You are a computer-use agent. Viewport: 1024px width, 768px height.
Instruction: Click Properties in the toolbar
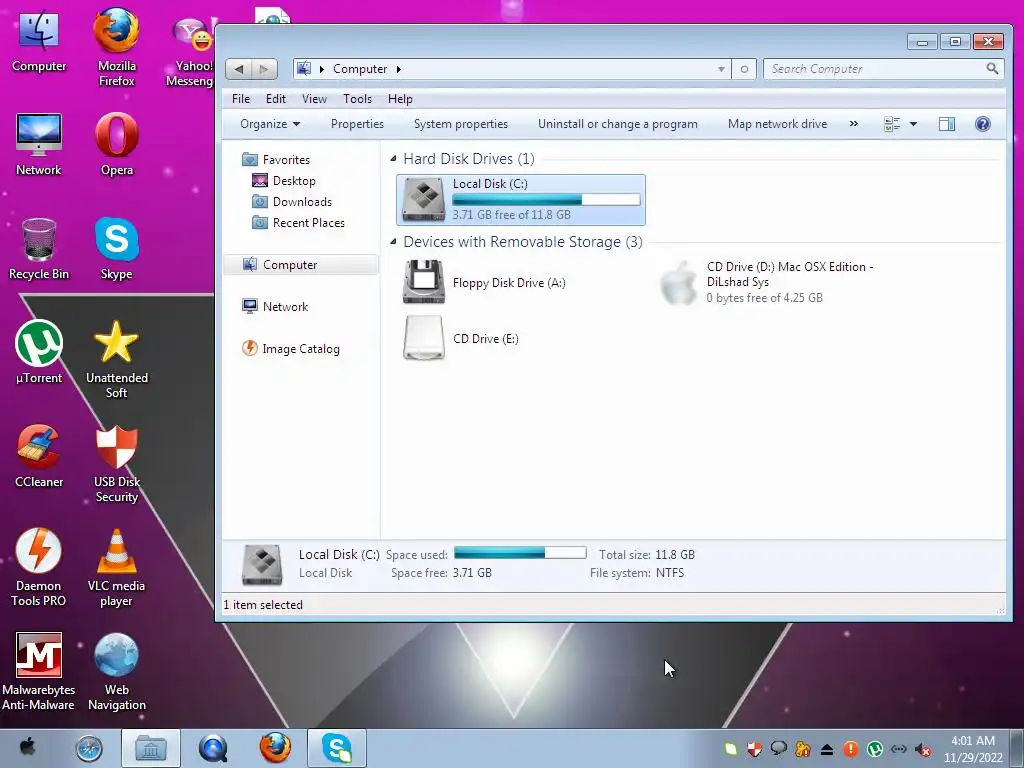pos(357,124)
